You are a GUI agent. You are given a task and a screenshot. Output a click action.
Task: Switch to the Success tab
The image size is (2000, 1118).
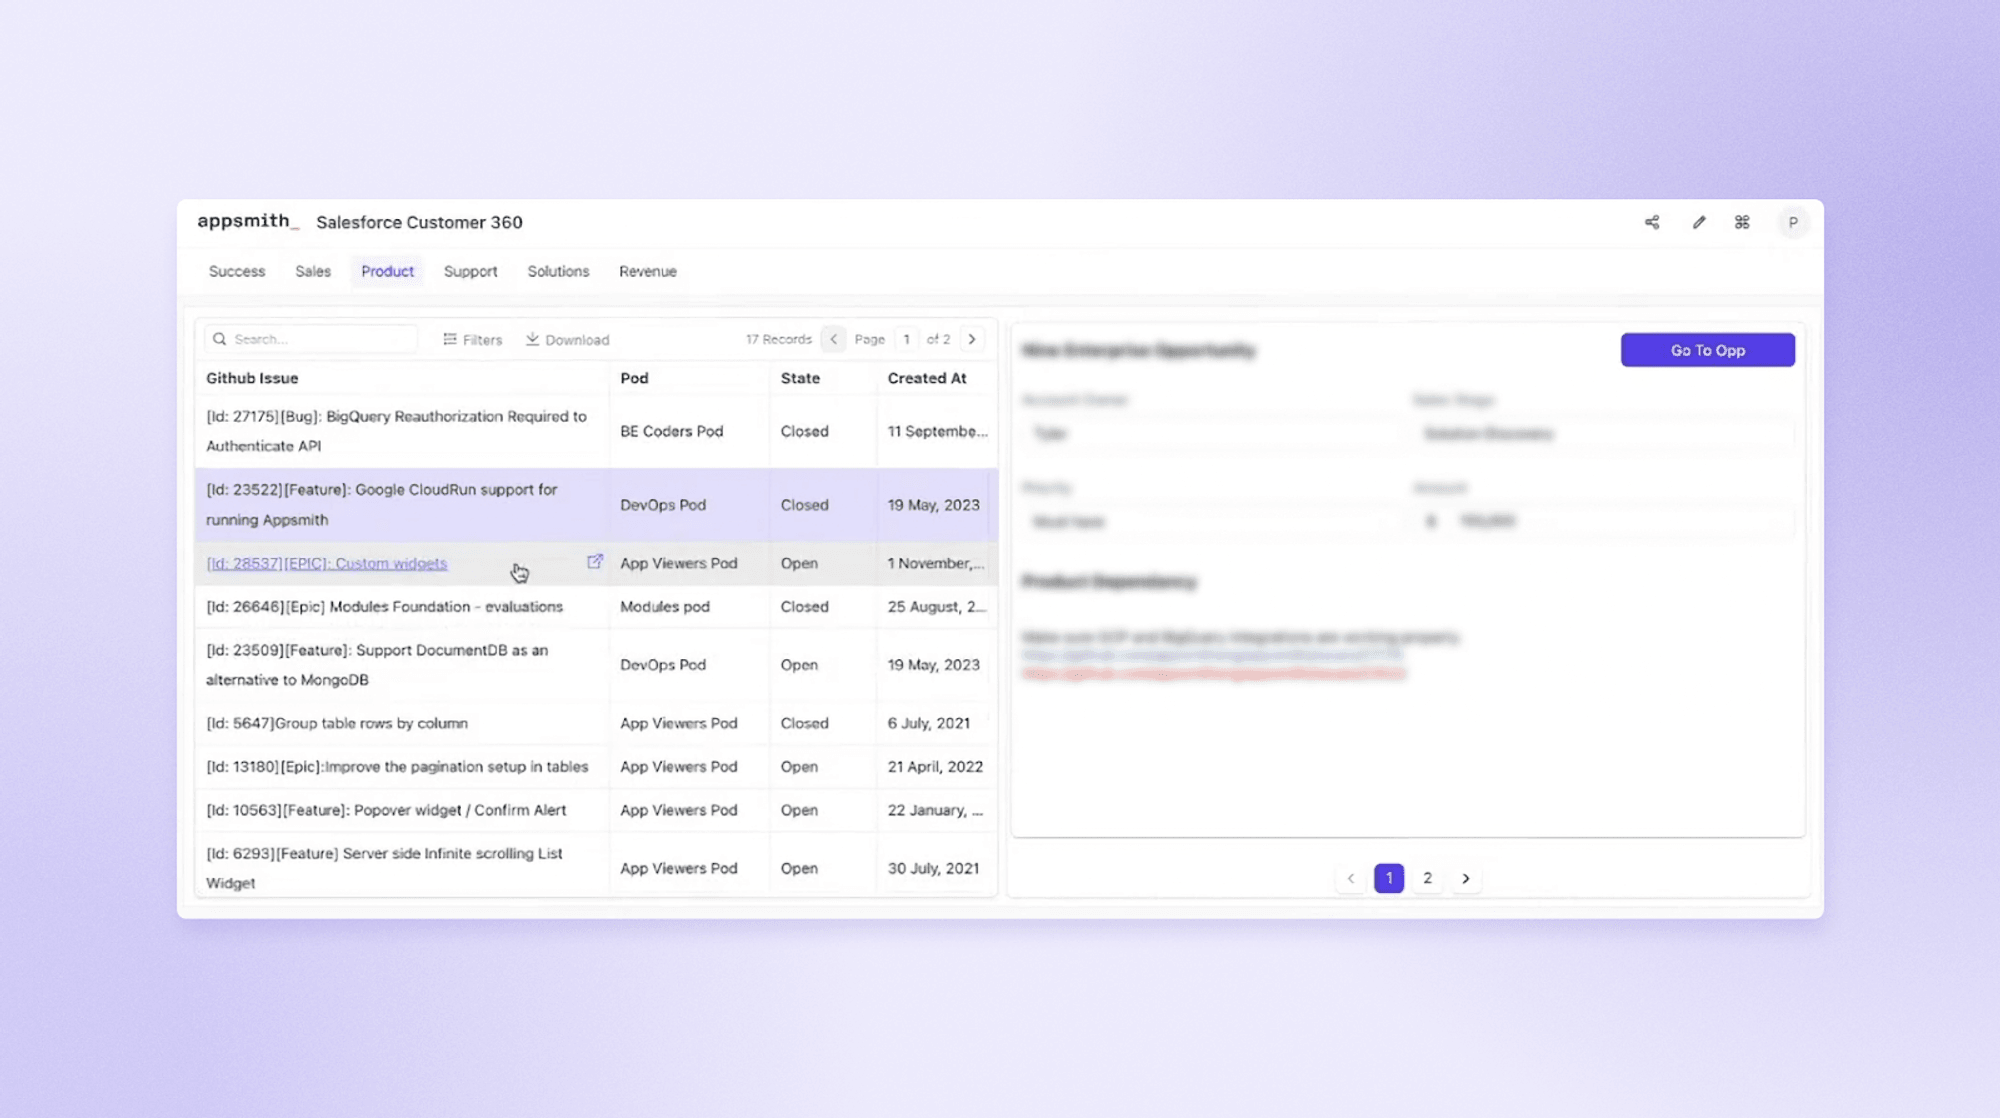click(236, 271)
